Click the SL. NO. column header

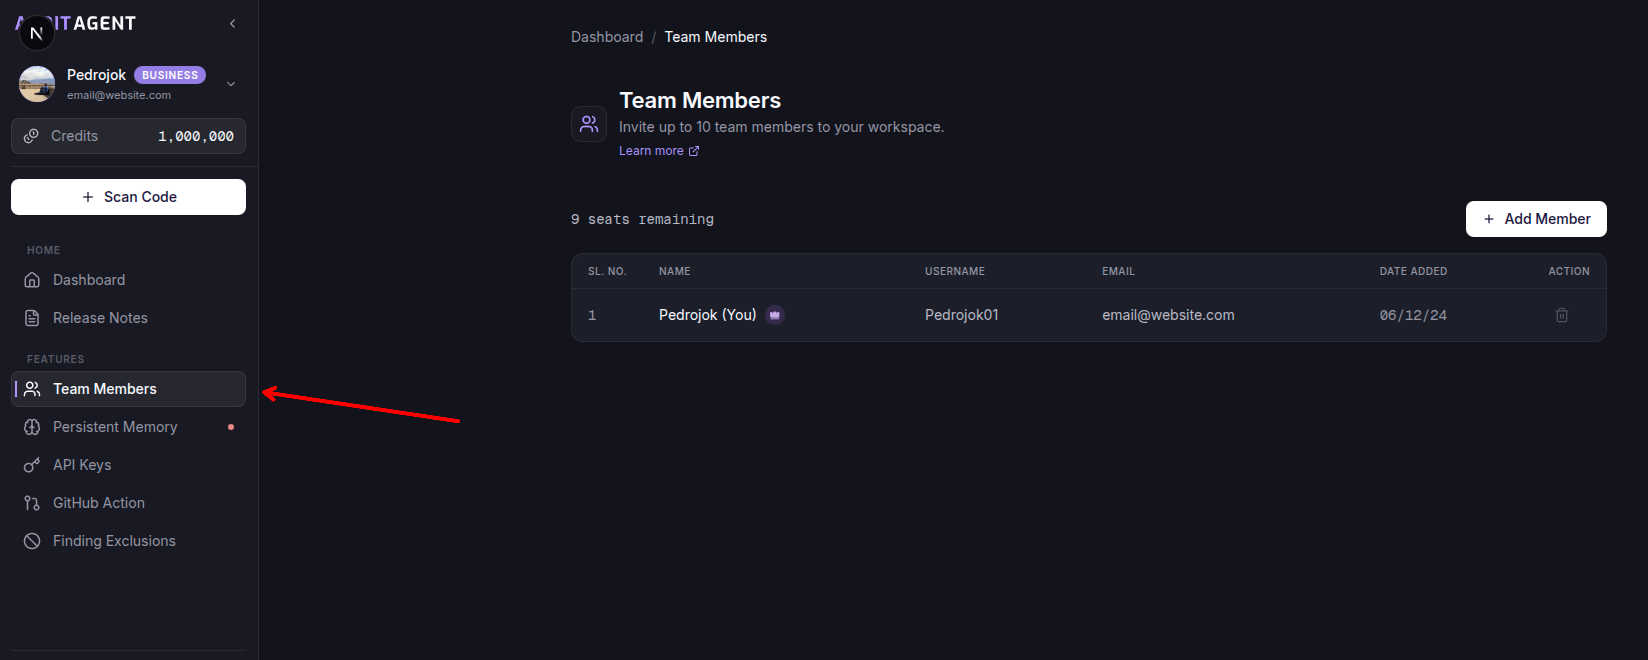[x=607, y=271]
